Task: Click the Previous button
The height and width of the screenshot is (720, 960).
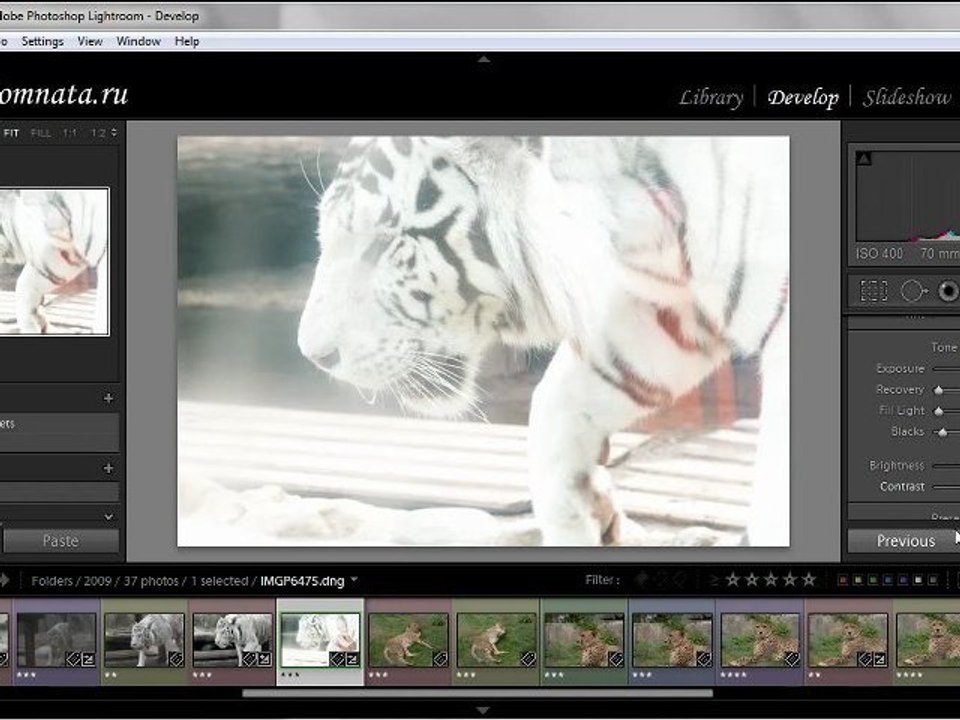Action: (904, 541)
